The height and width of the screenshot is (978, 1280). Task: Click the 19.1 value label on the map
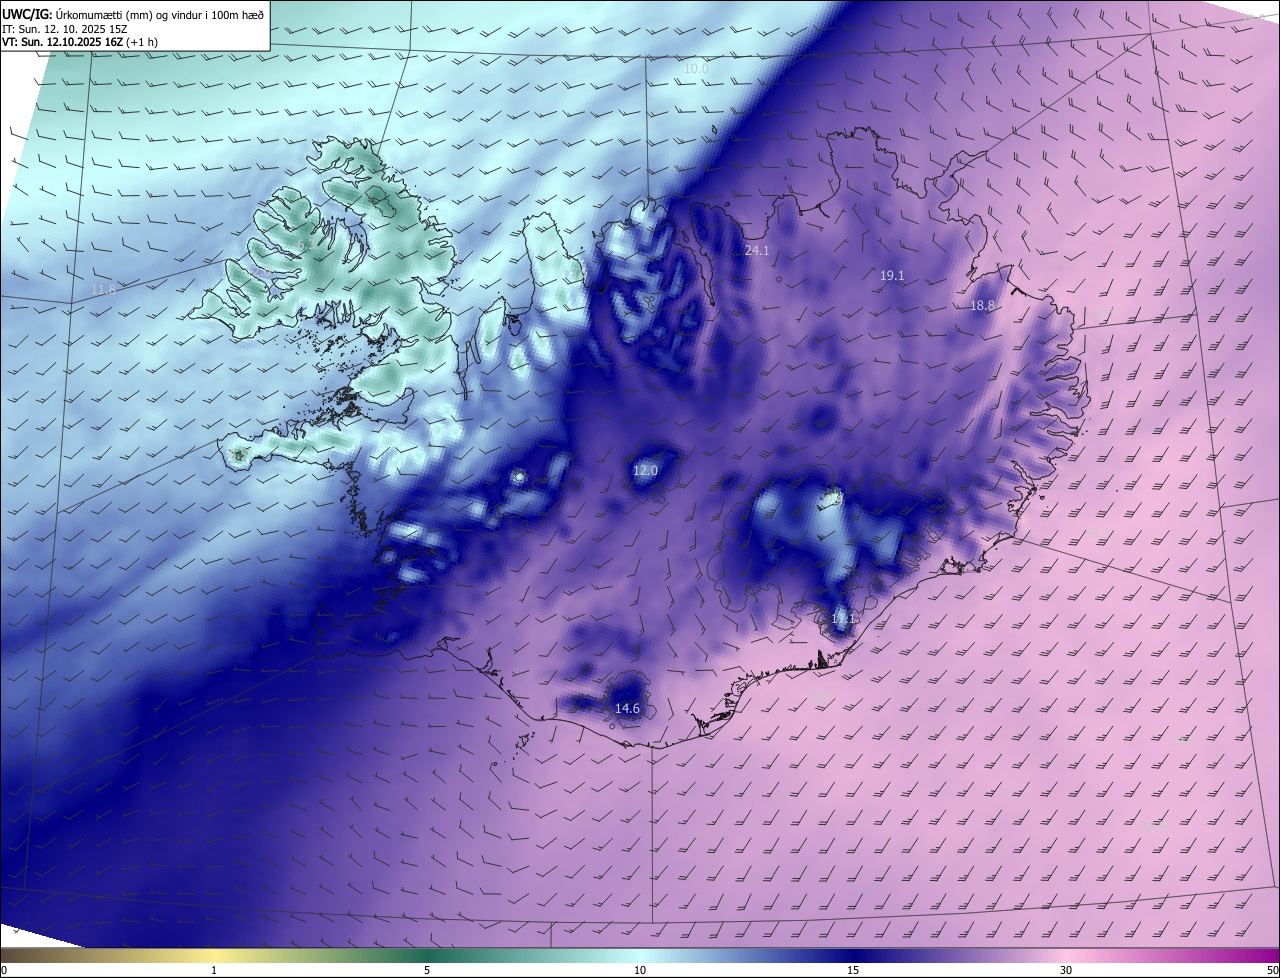(x=892, y=275)
